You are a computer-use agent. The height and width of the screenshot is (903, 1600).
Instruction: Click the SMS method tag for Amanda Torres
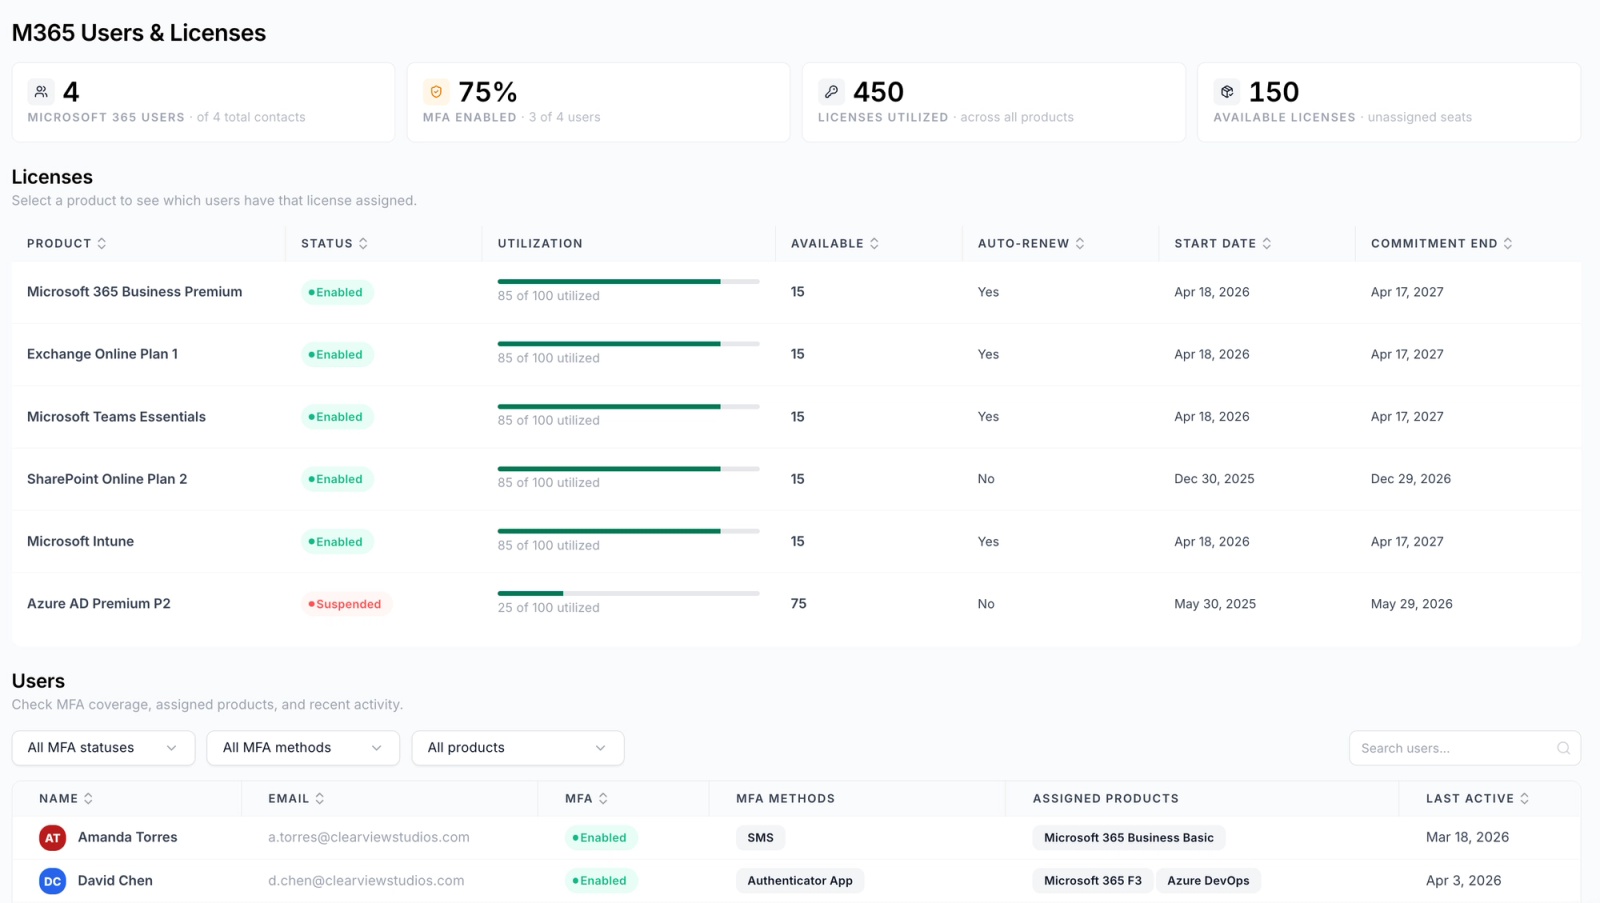click(x=760, y=838)
